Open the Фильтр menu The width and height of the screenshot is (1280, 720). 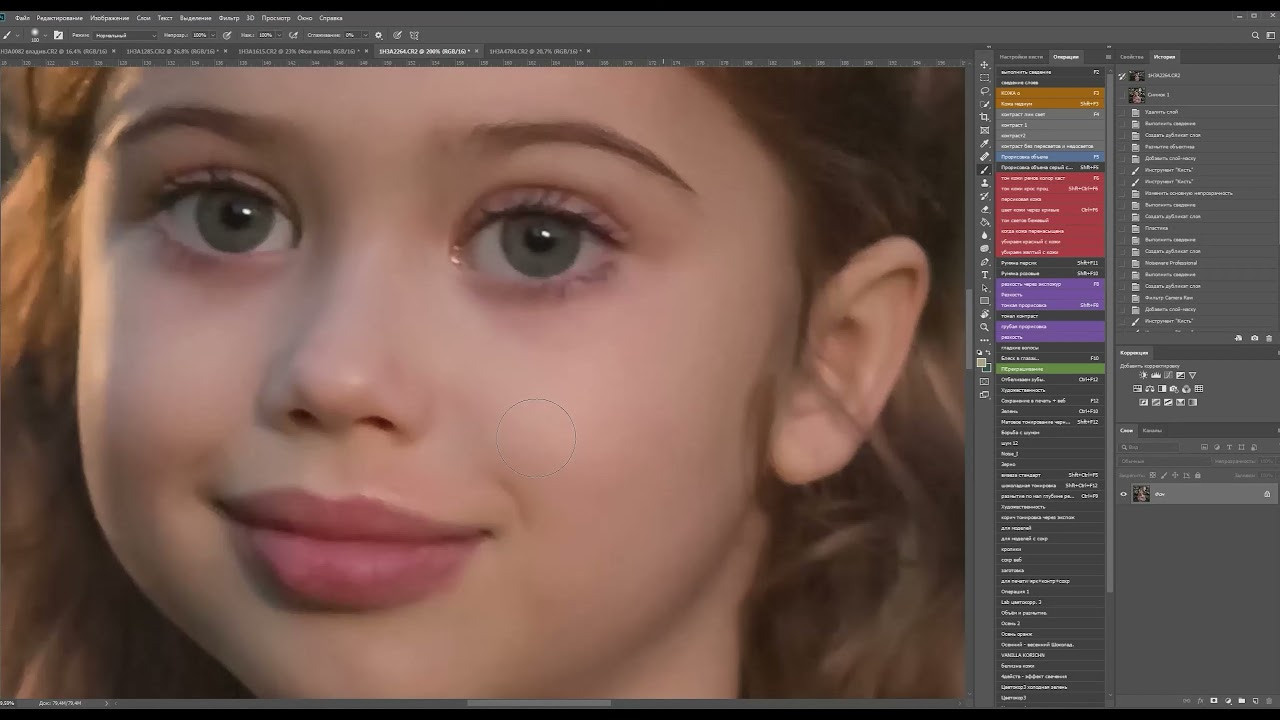230,17
